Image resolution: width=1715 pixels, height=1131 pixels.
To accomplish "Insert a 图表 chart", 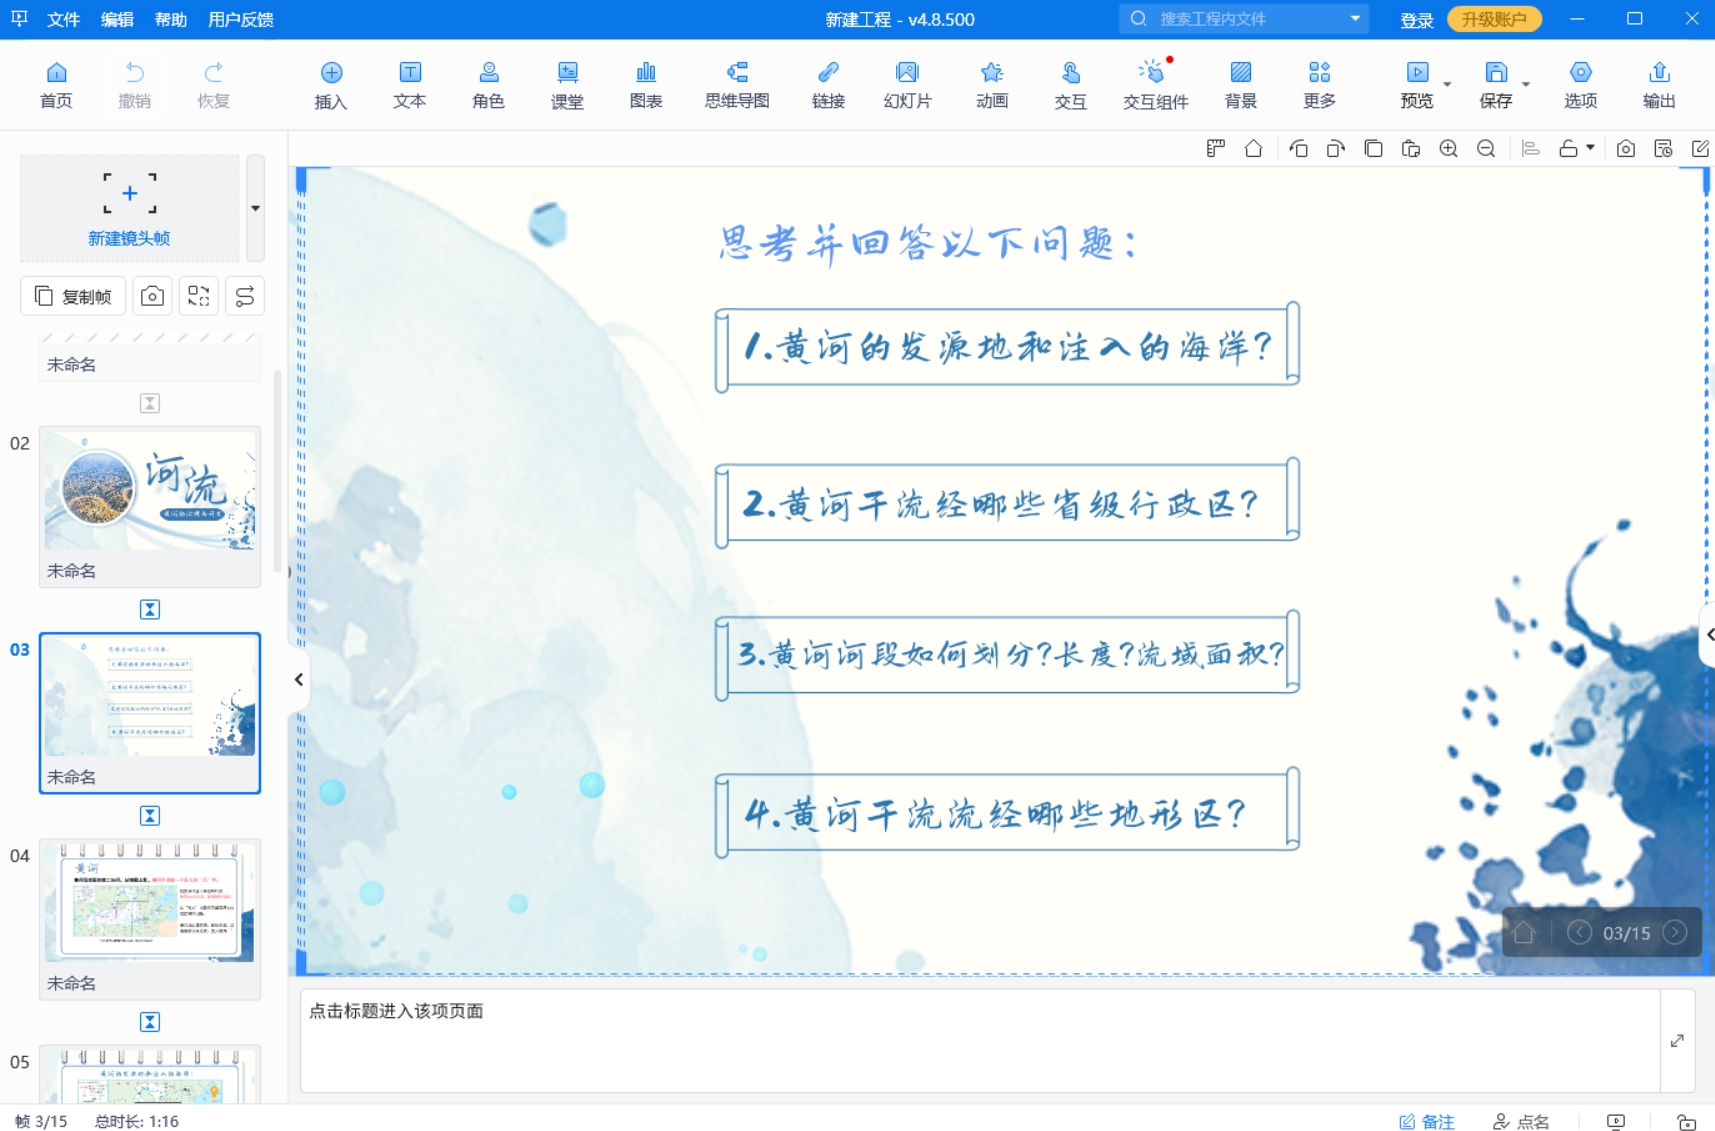I will point(646,85).
